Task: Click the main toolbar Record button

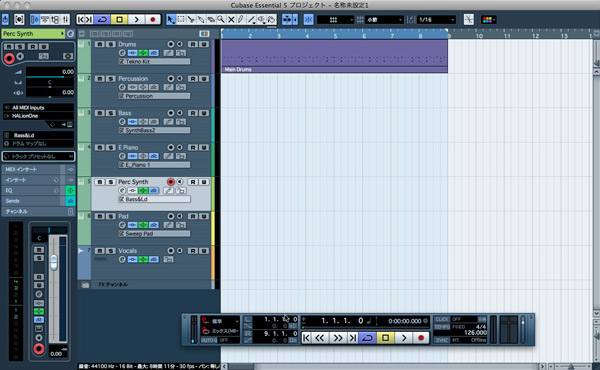Action: click(x=153, y=20)
